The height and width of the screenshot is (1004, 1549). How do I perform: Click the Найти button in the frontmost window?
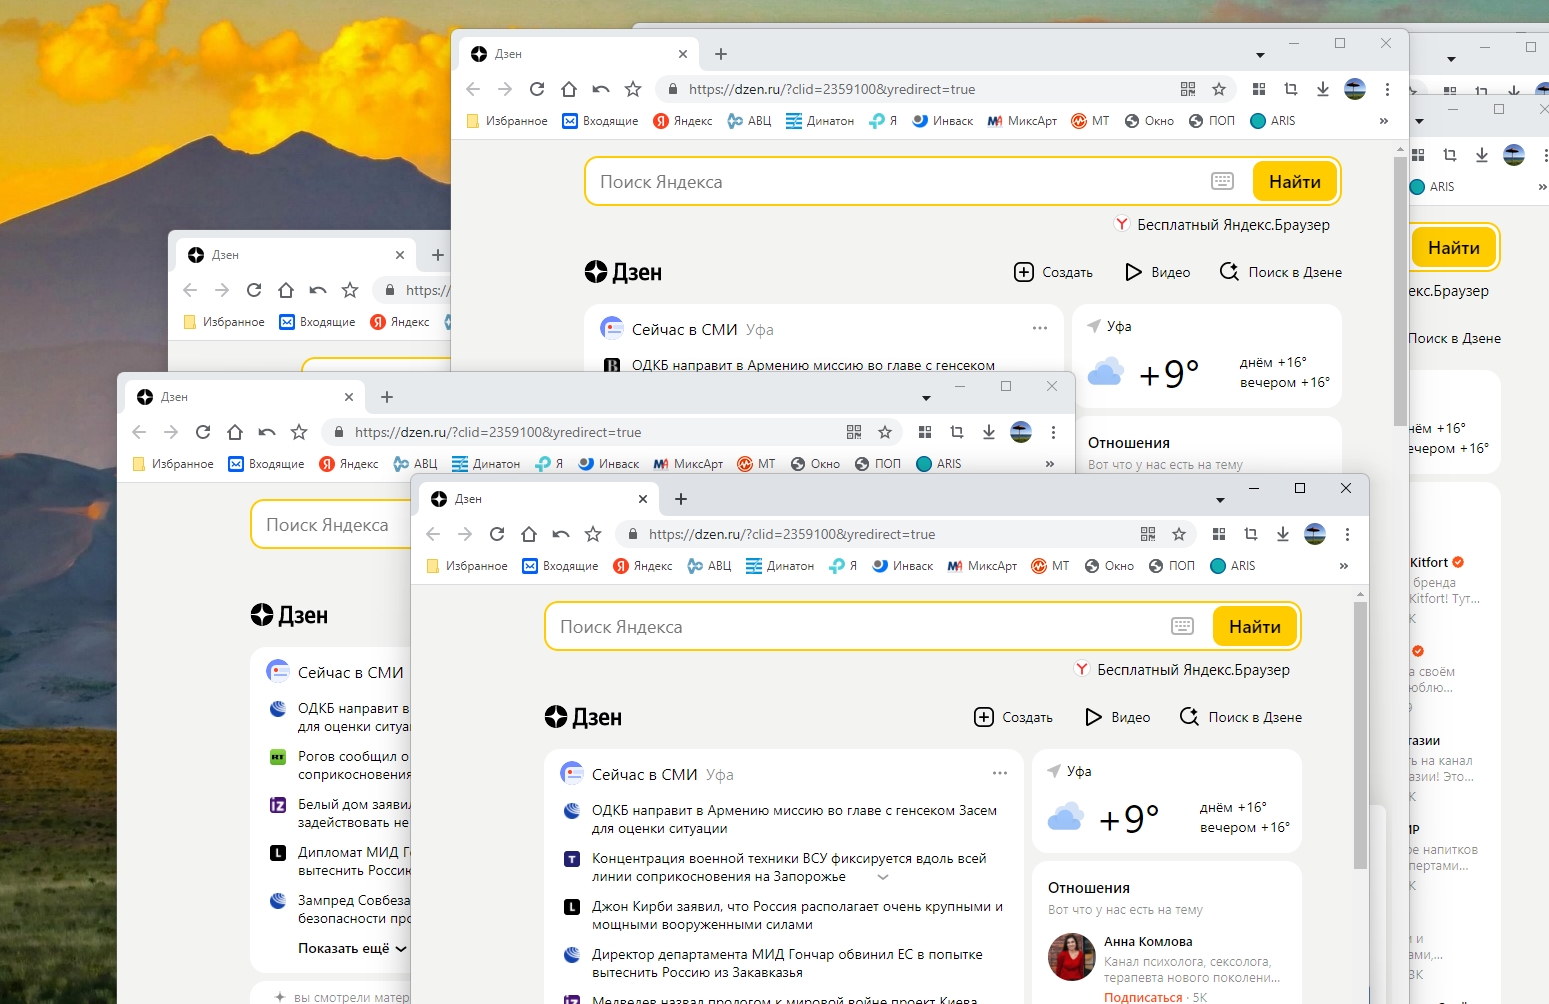tap(1254, 627)
